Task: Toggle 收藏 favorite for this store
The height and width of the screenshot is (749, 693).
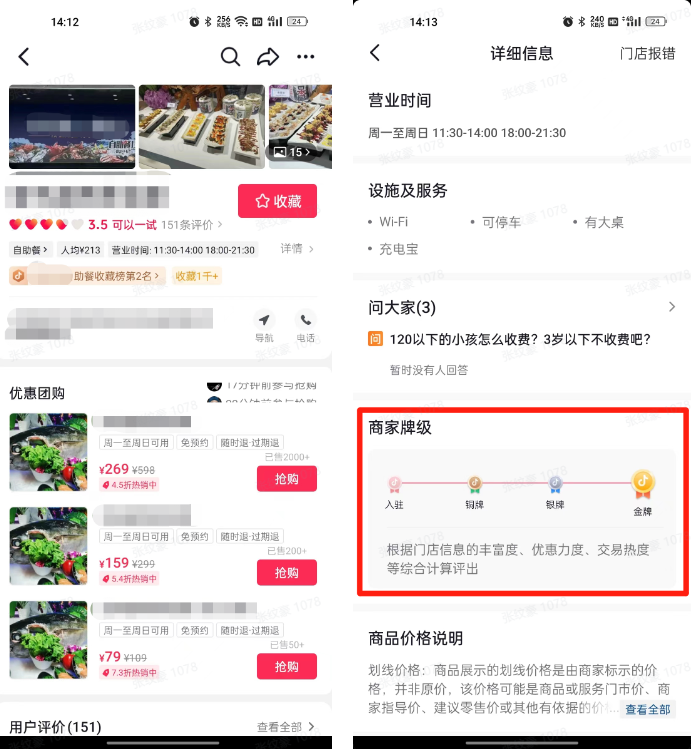Action: tap(277, 201)
